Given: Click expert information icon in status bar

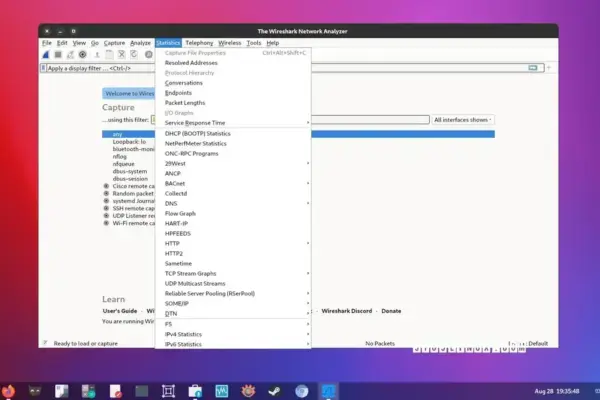Looking at the screenshot, I should [x=45, y=343].
